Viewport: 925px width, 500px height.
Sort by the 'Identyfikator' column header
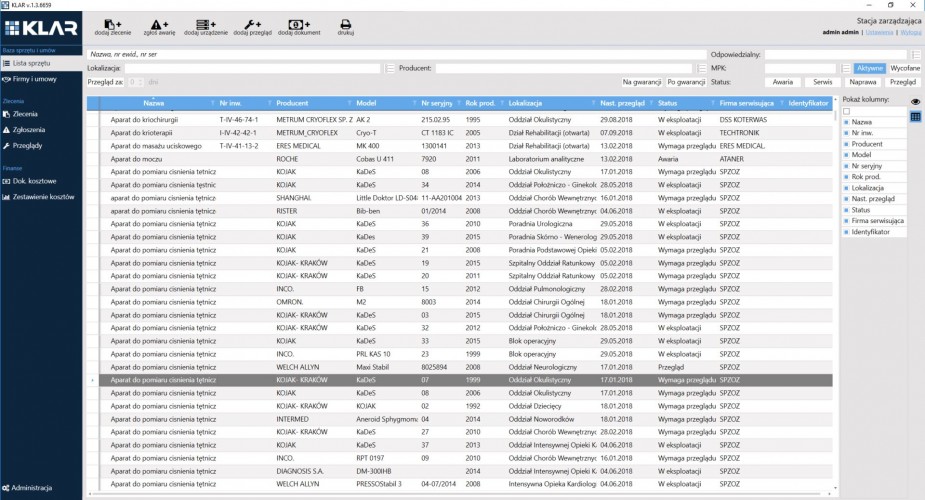[x=808, y=103]
